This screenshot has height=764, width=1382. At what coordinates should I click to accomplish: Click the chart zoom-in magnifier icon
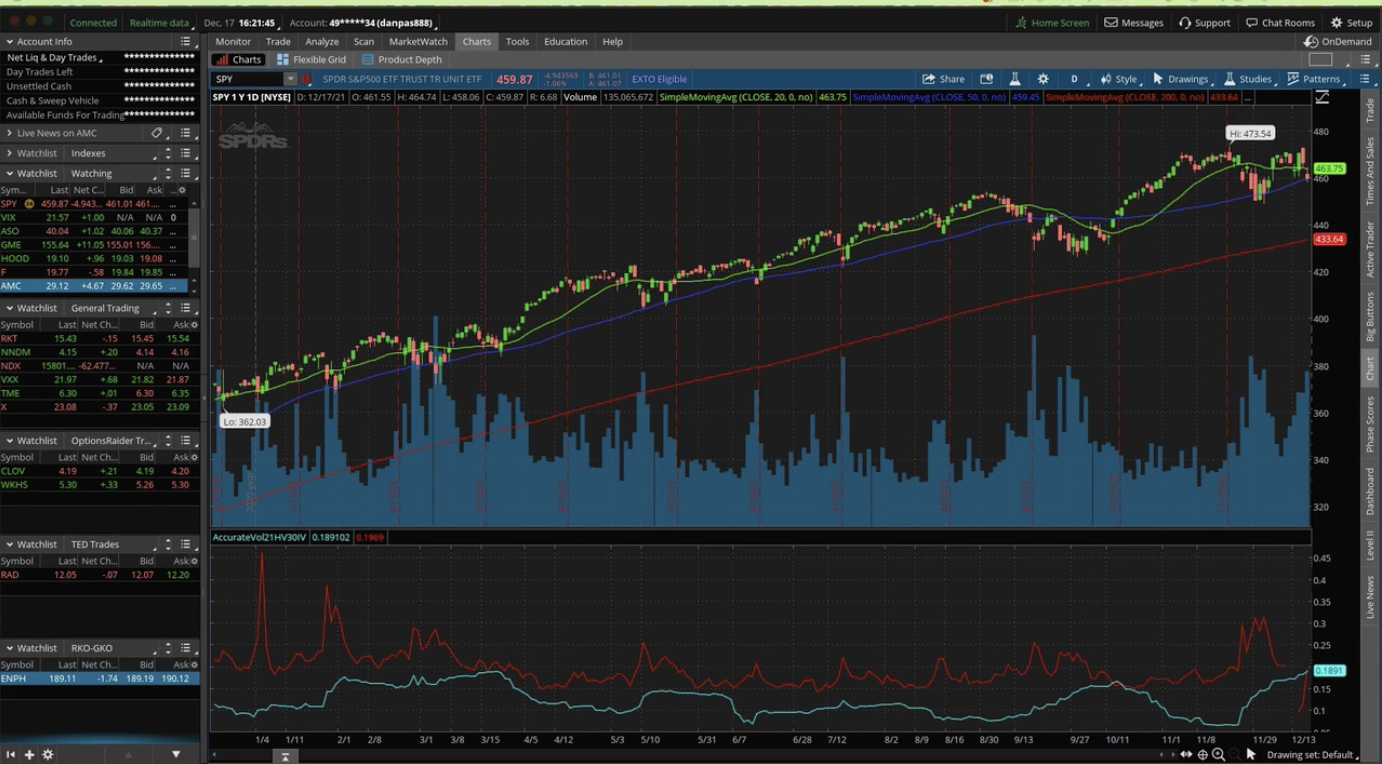pos(1218,755)
